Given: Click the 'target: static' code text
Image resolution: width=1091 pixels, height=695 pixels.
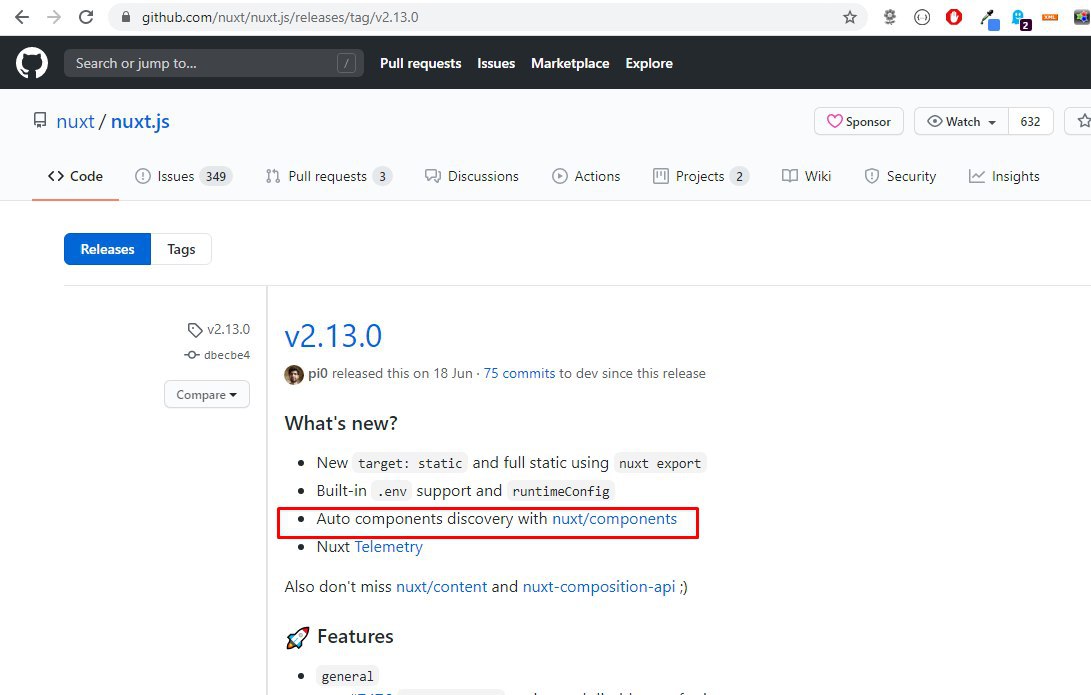Looking at the screenshot, I should (x=410, y=463).
